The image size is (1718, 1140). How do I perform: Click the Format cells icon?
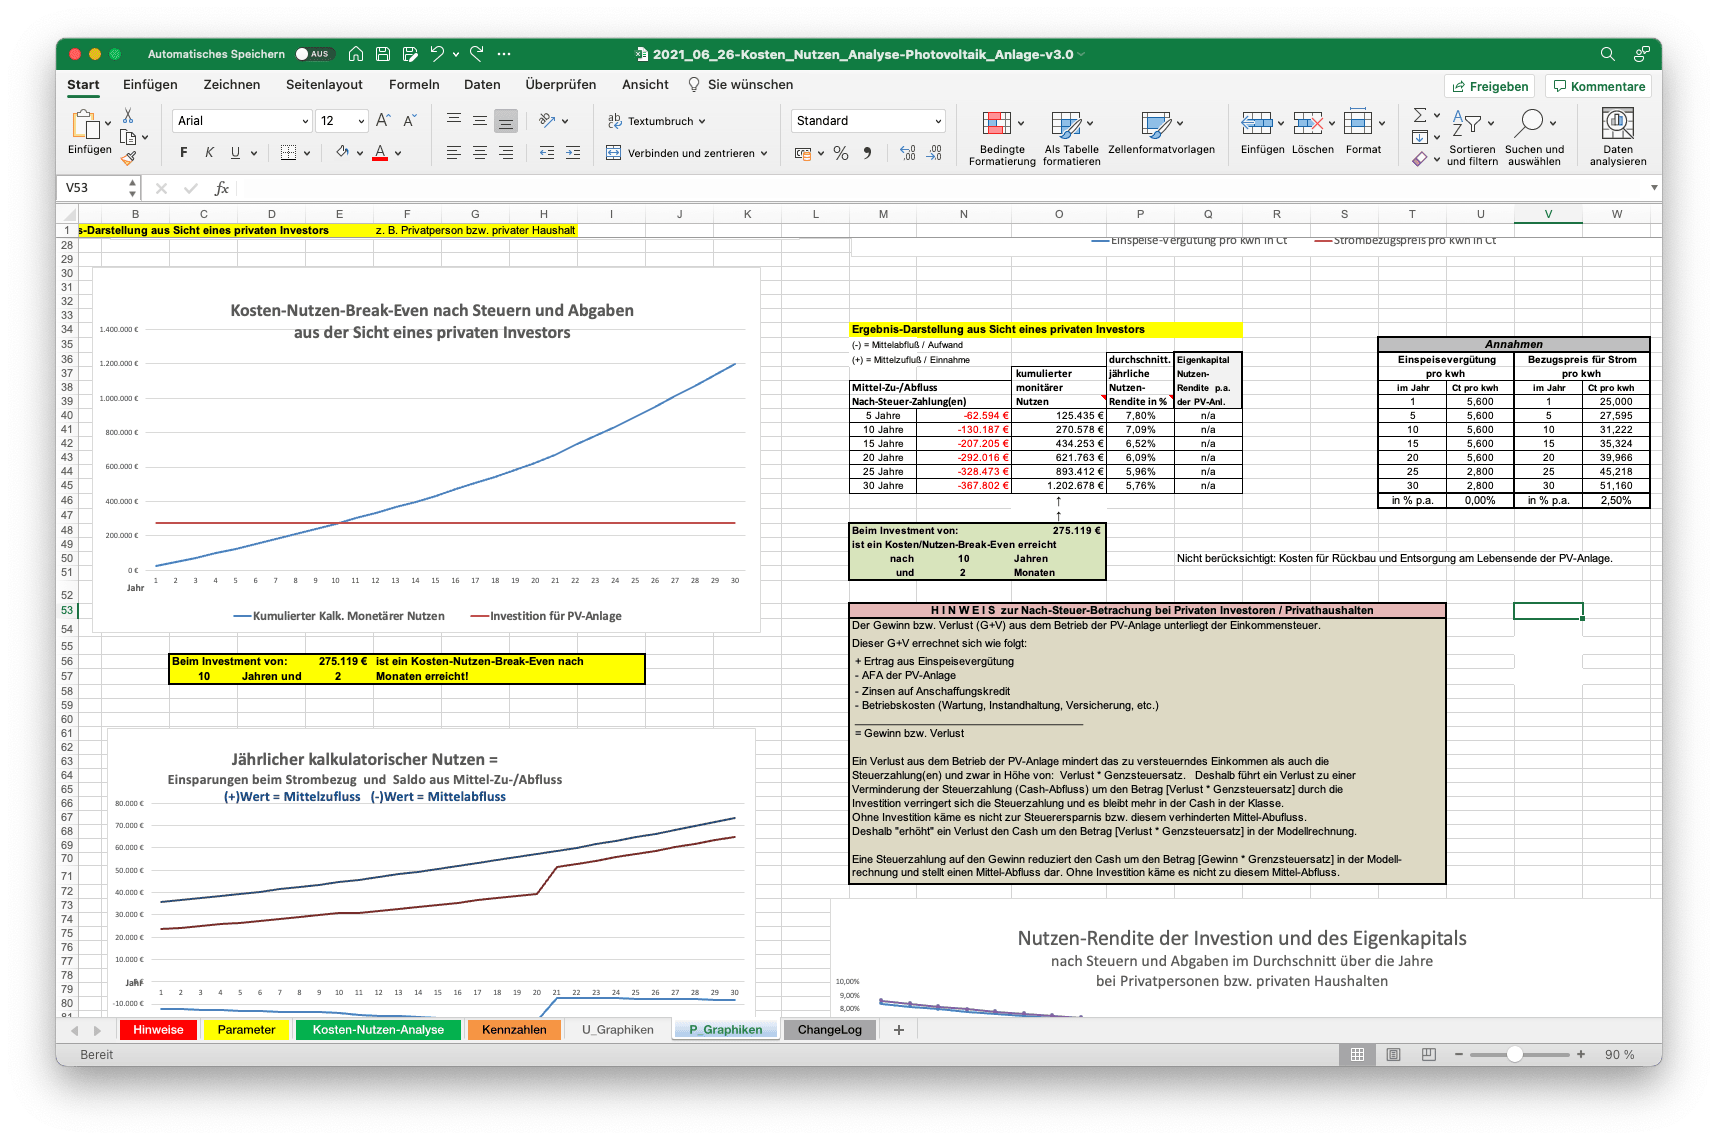point(1358,122)
